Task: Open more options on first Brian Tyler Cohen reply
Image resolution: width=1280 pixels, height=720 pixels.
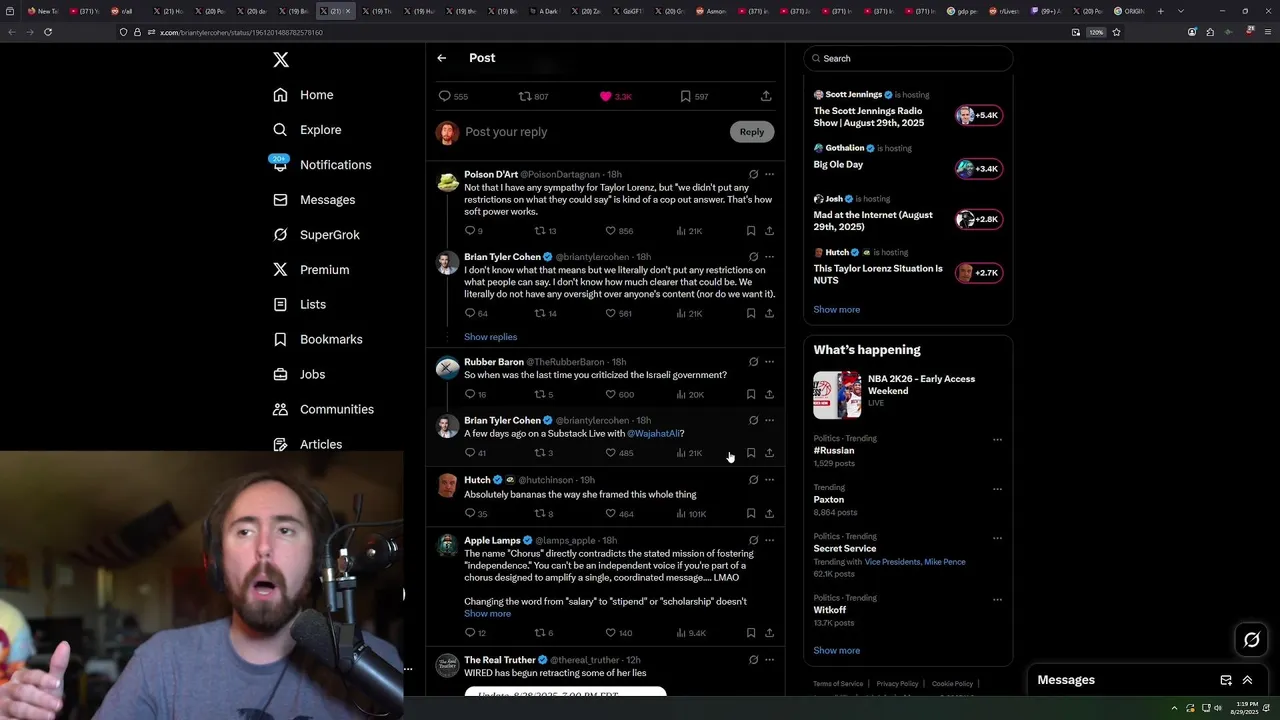Action: pyautogui.click(x=769, y=257)
